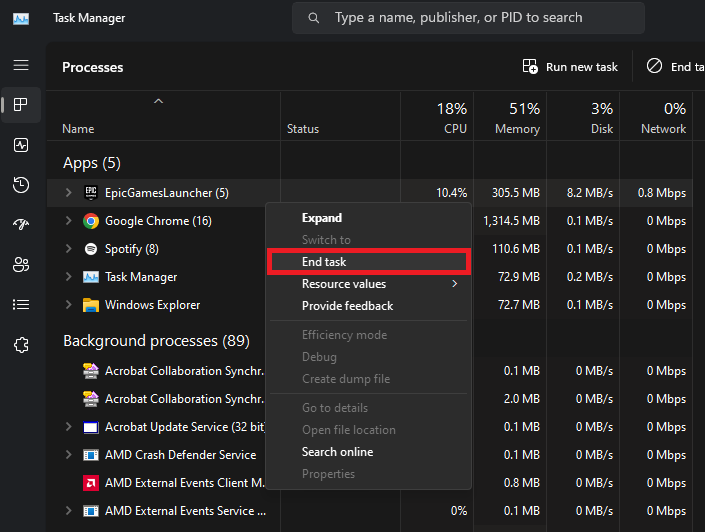Choose End task in the context menu

pyautogui.click(x=368, y=262)
